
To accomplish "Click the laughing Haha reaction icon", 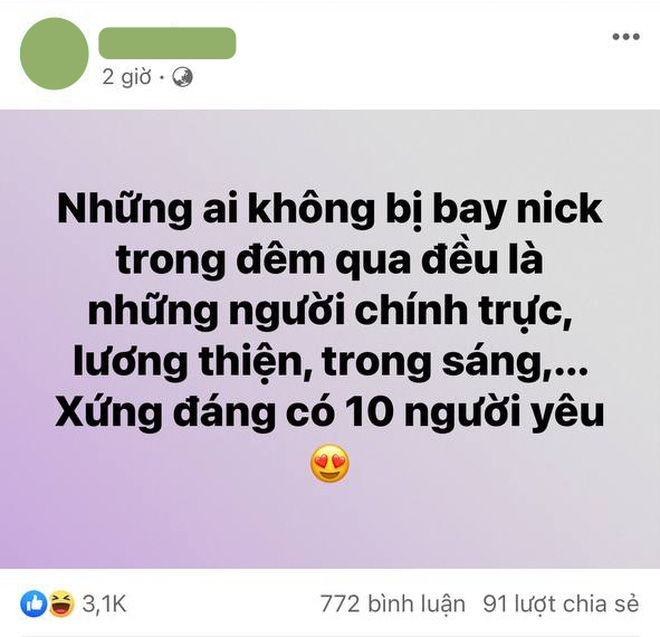I will (61, 604).
